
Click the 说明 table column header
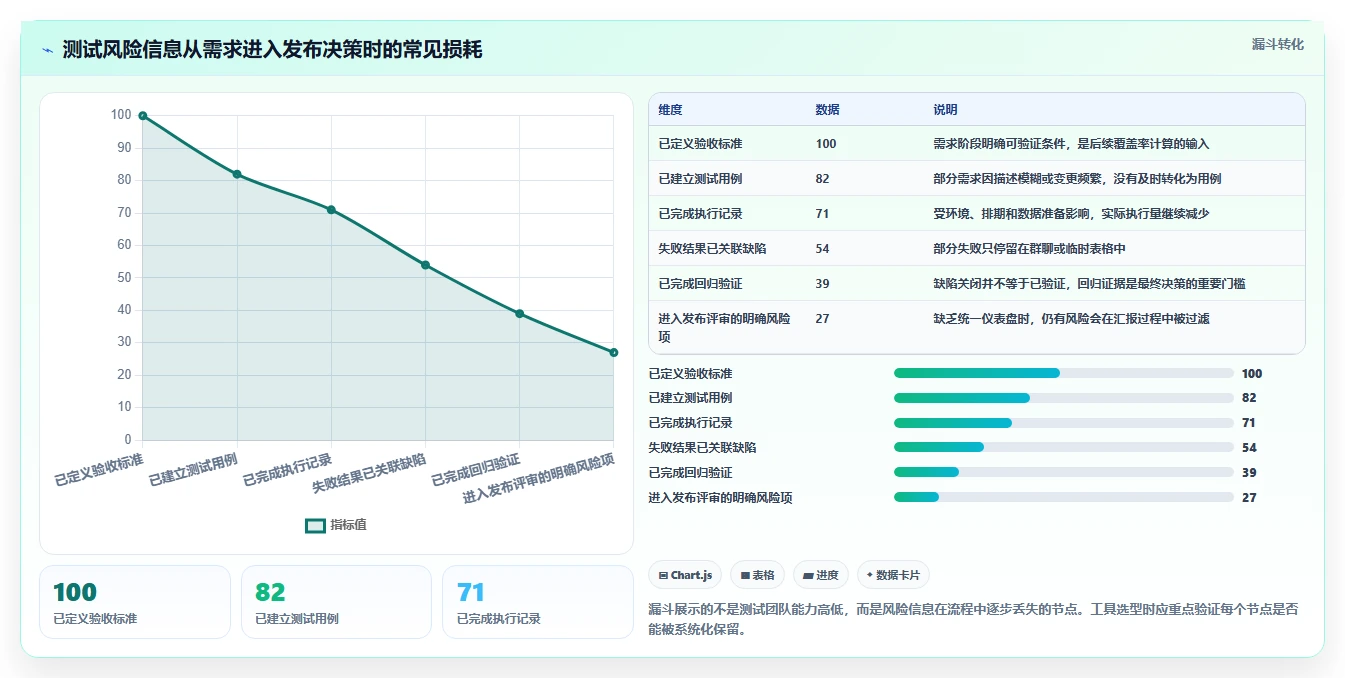(945, 110)
